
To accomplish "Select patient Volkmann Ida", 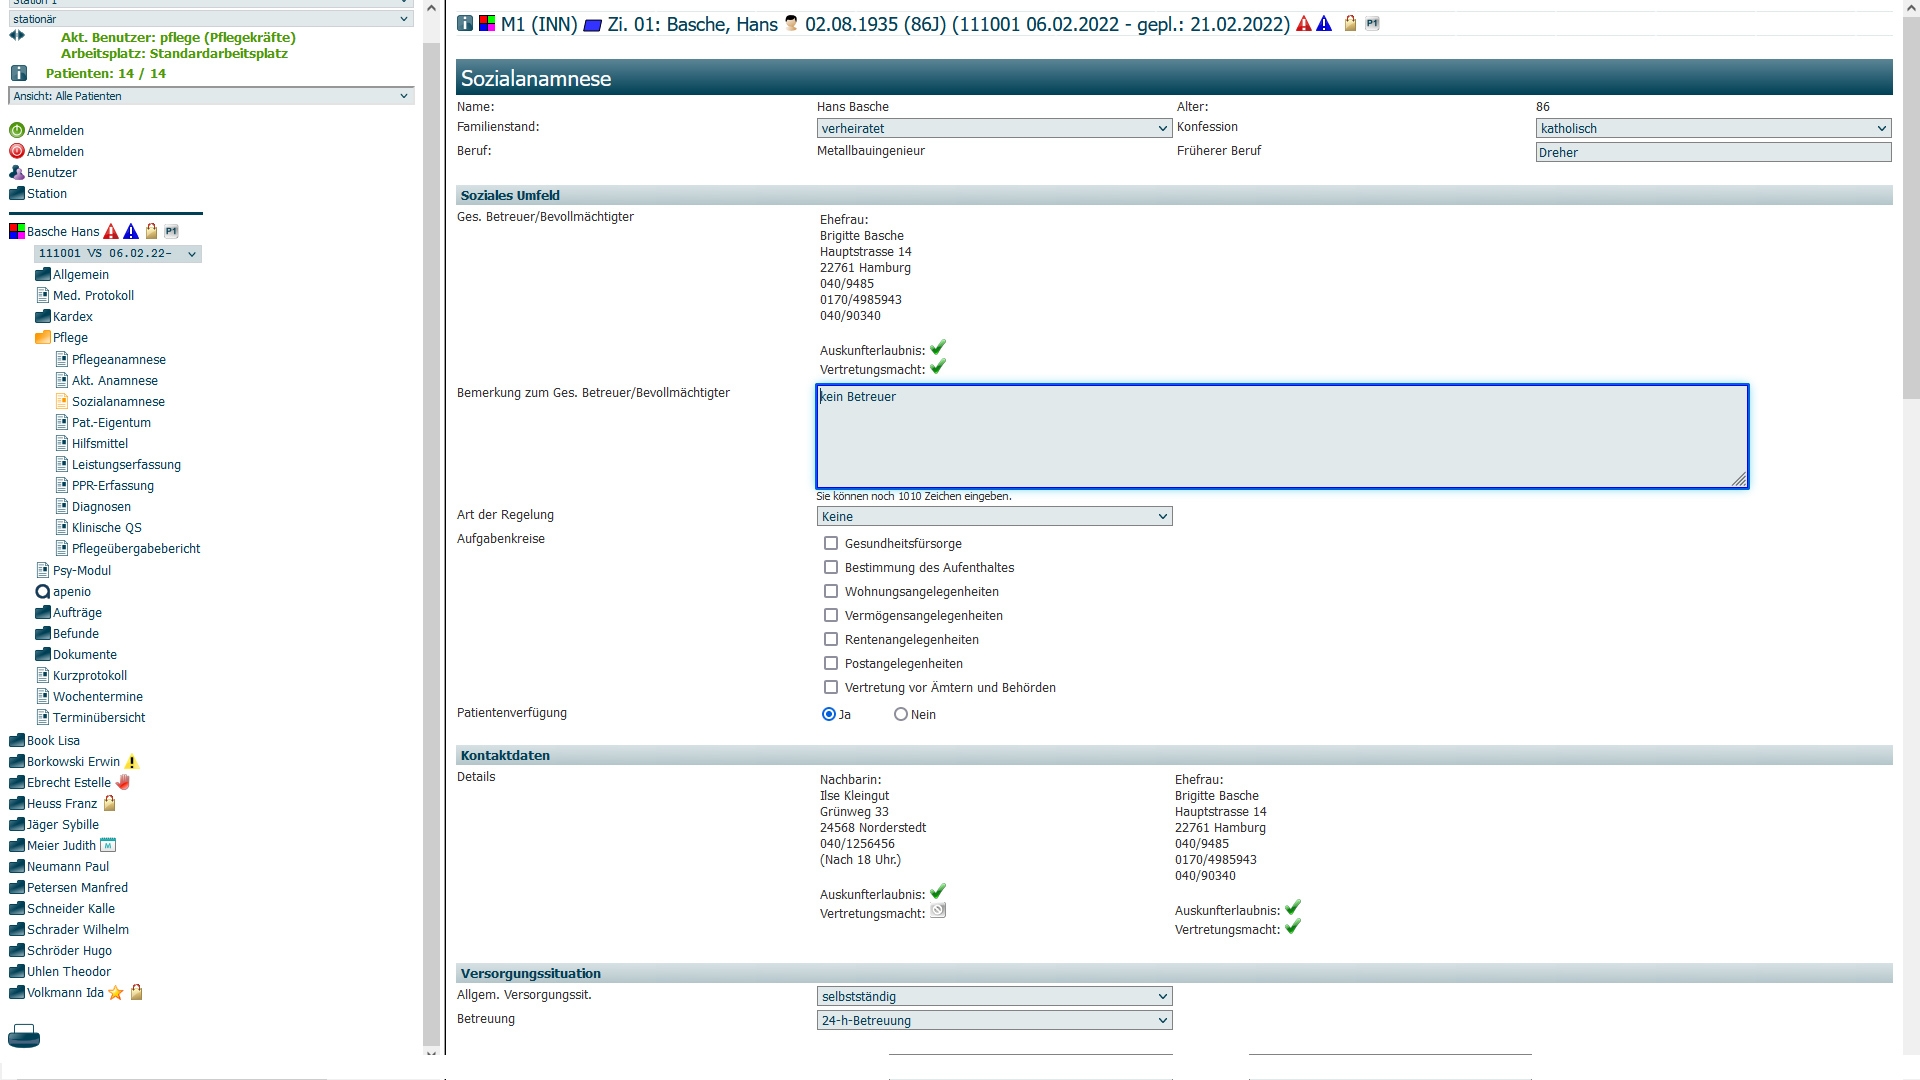I will (x=65, y=993).
